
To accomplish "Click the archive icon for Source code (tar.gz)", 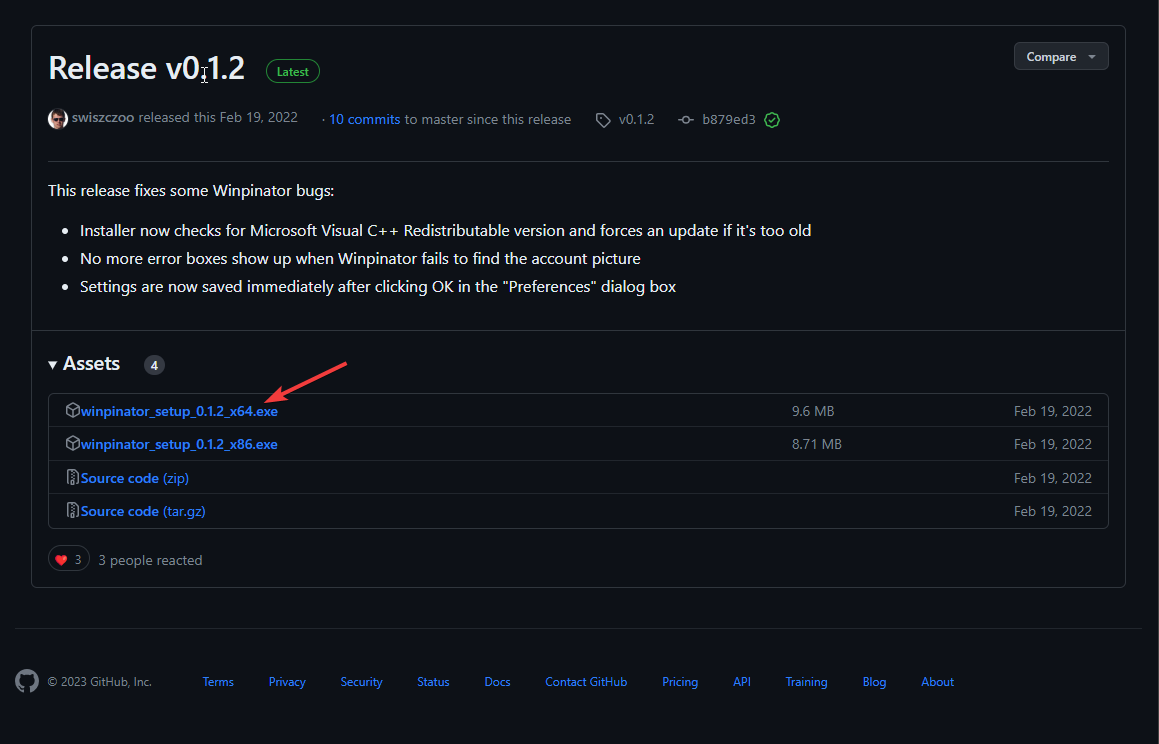I will [72, 511].
